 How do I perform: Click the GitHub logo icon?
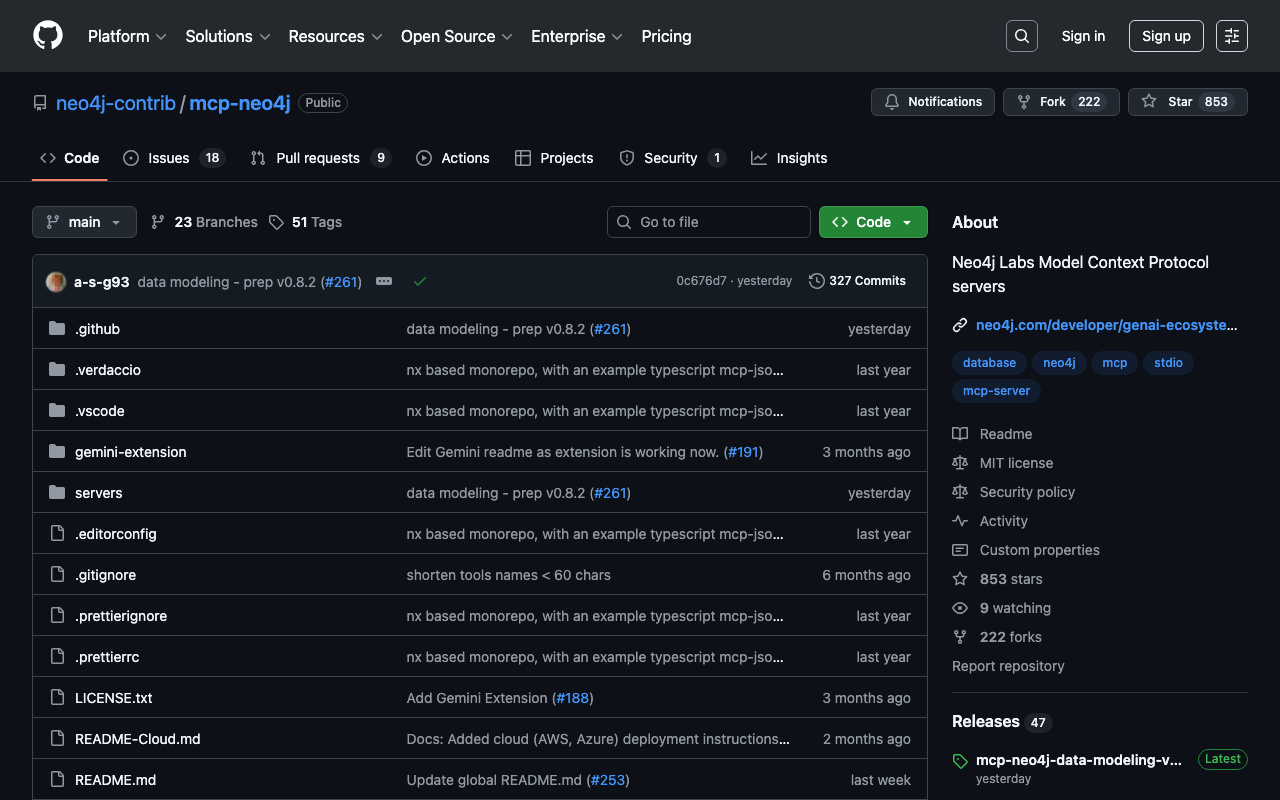click(x=48, y=36)
